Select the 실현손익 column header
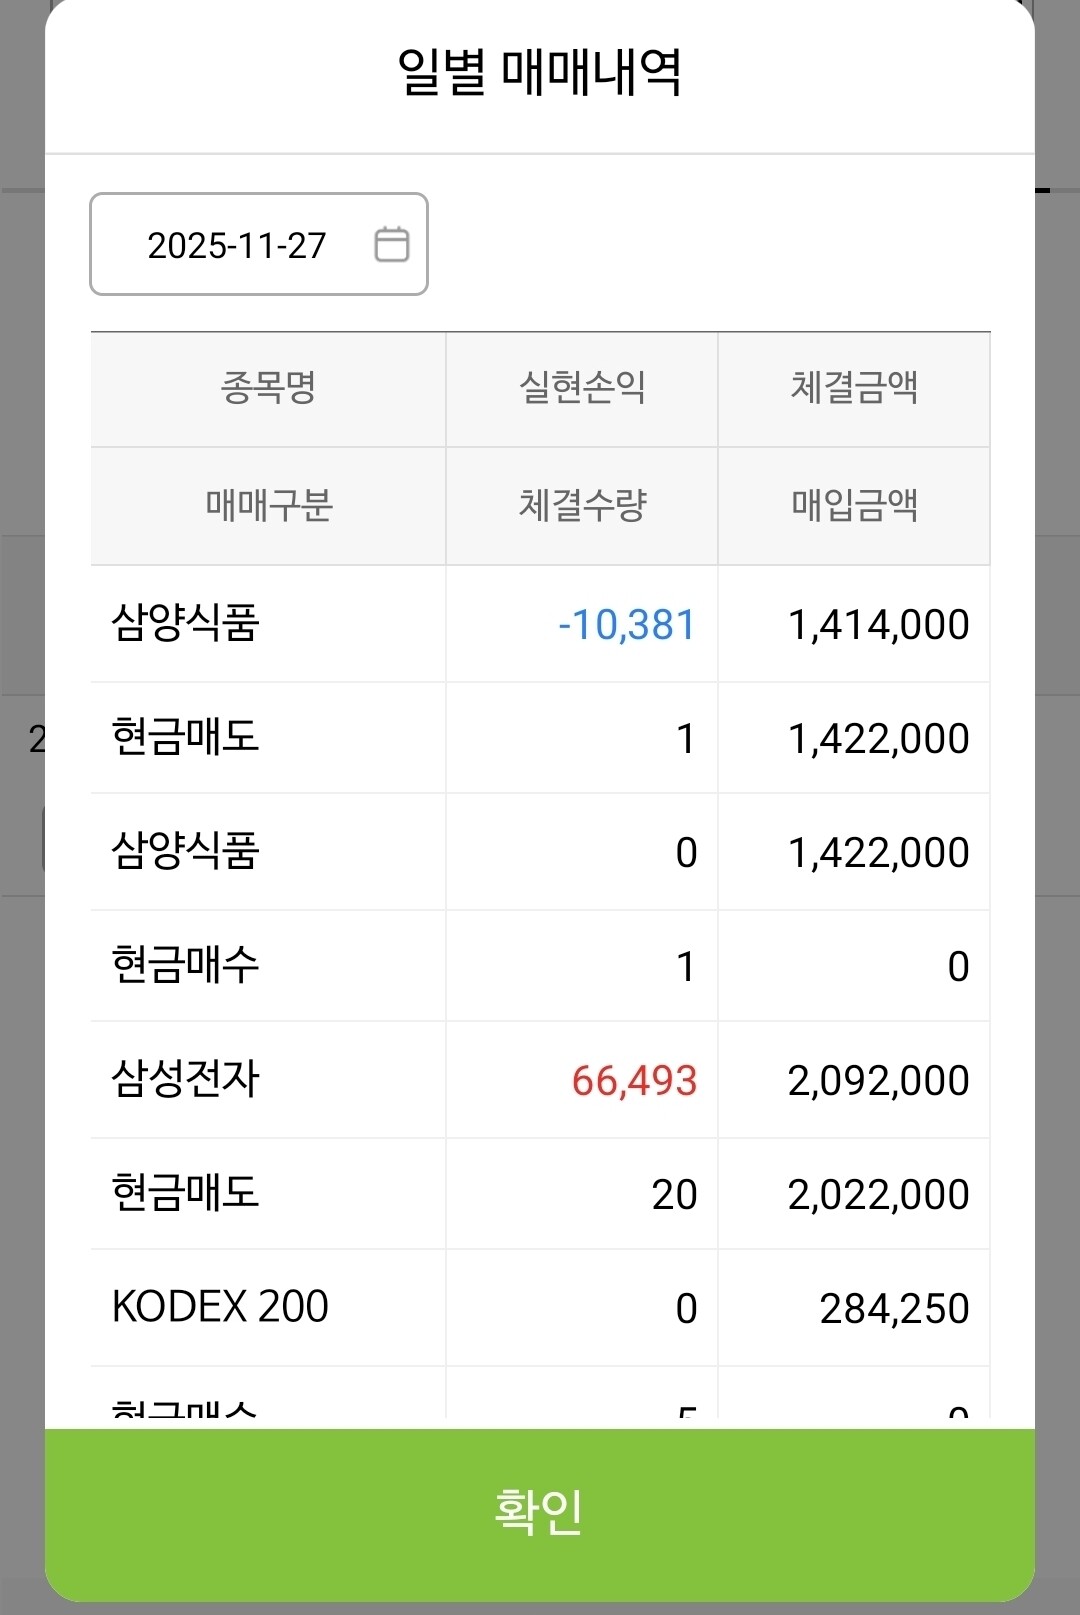Viewport: 1080px width, 1615px height. 582,388
